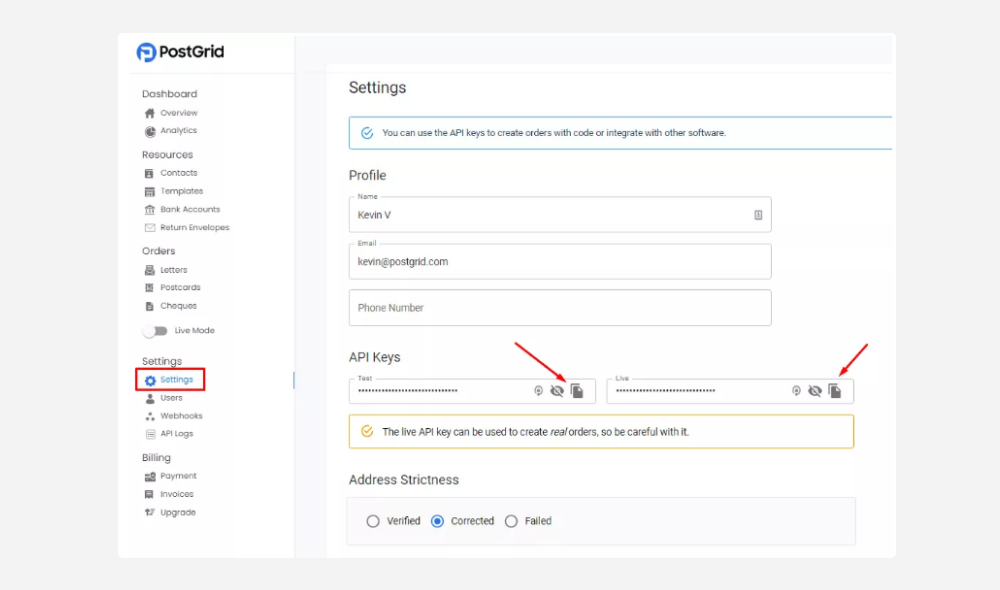Screen dimensions: 1000x590
Task: Go to Analytics in the sidebar
Action: pyautogui.click(x=178, y=131)
